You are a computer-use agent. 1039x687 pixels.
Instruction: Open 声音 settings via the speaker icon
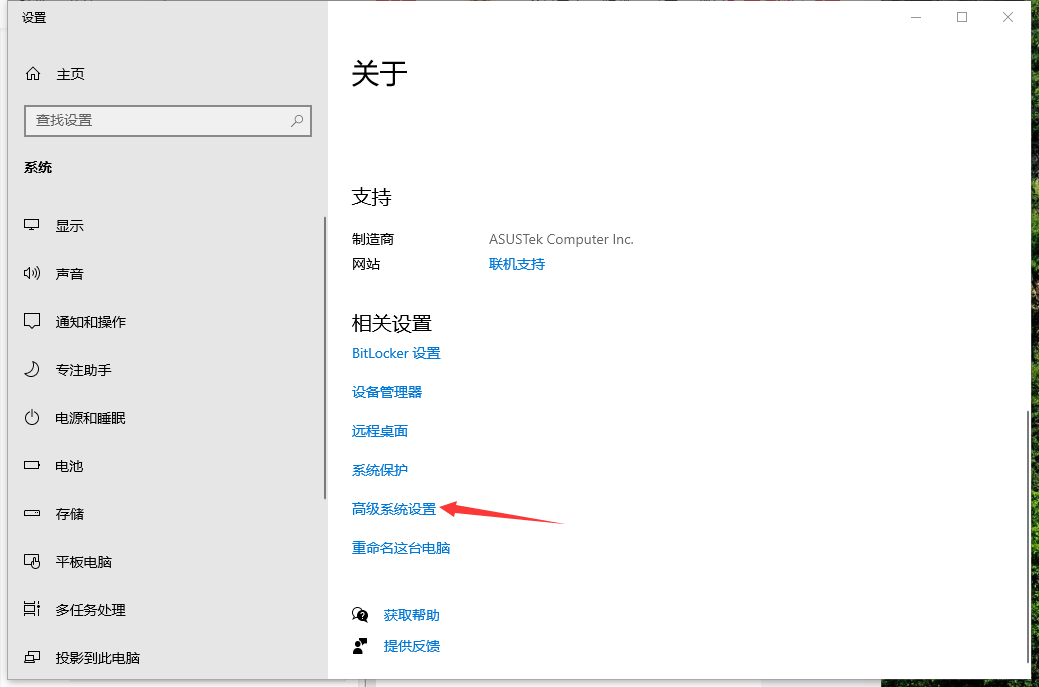coord(33,273)
